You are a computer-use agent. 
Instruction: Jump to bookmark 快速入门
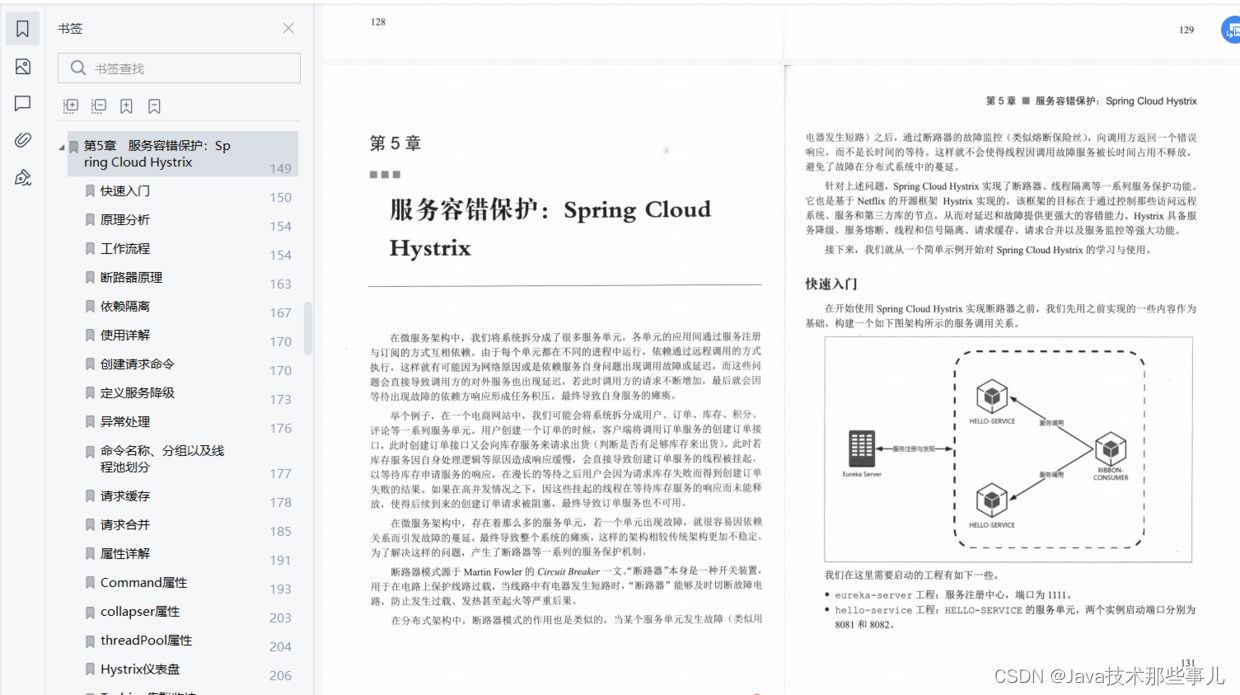[125, 190]
